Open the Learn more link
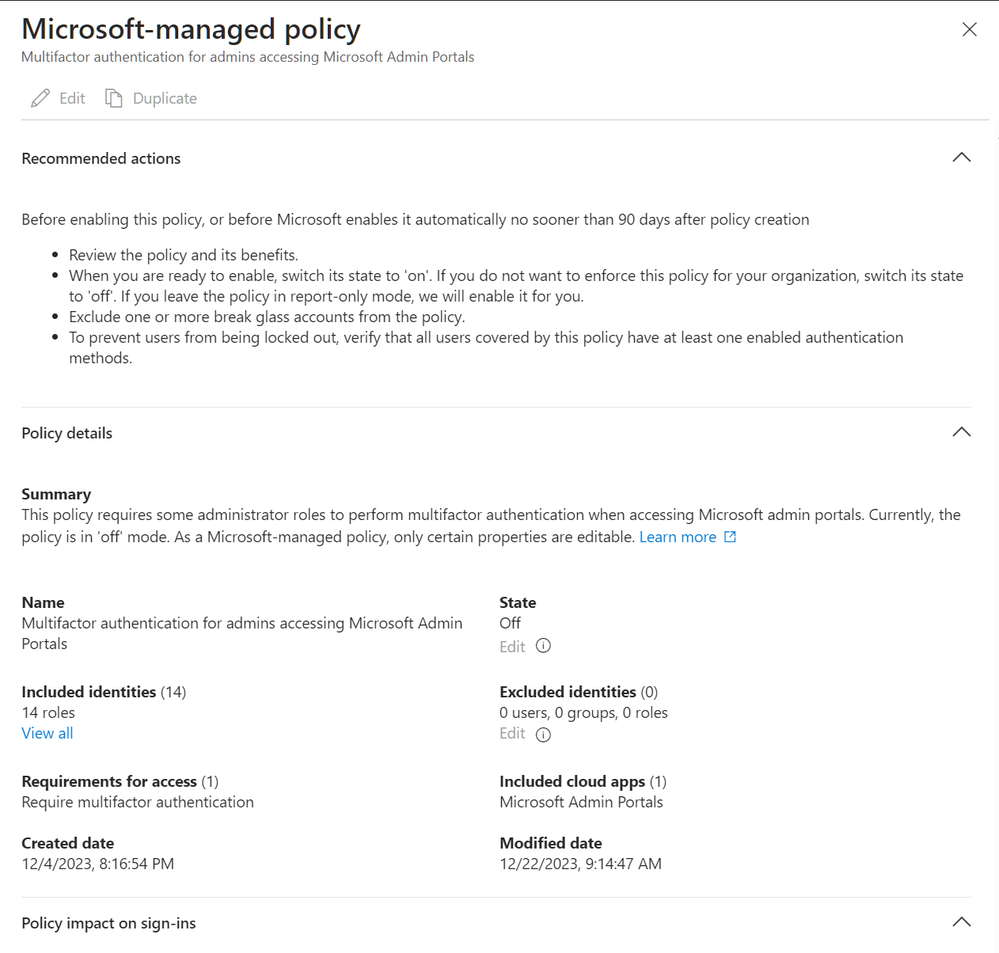This screenshot has width=999, height=953. tap(677, 537)
